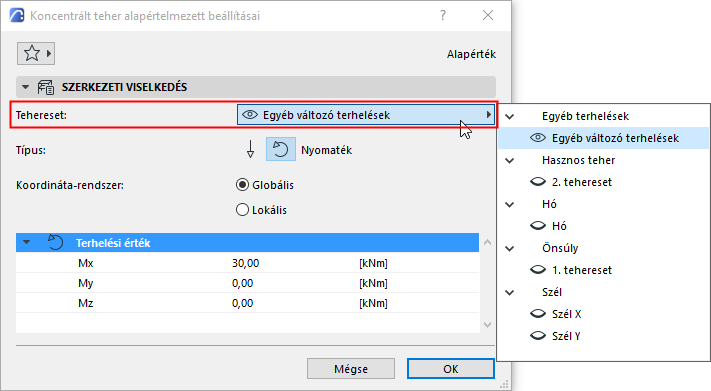Click the Archicad app icon in title bar

(16, 15)
